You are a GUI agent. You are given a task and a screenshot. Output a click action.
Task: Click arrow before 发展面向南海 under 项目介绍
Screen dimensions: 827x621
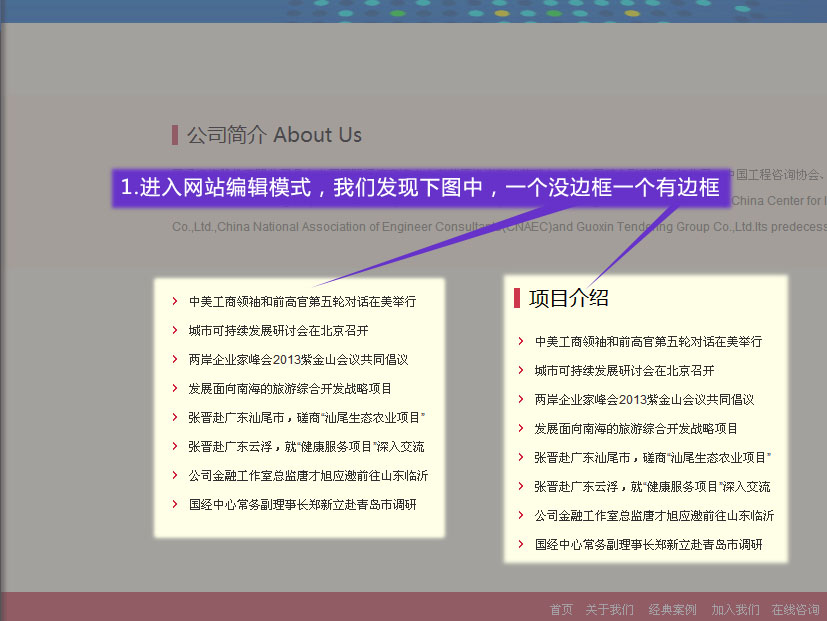tap(521, 428)
